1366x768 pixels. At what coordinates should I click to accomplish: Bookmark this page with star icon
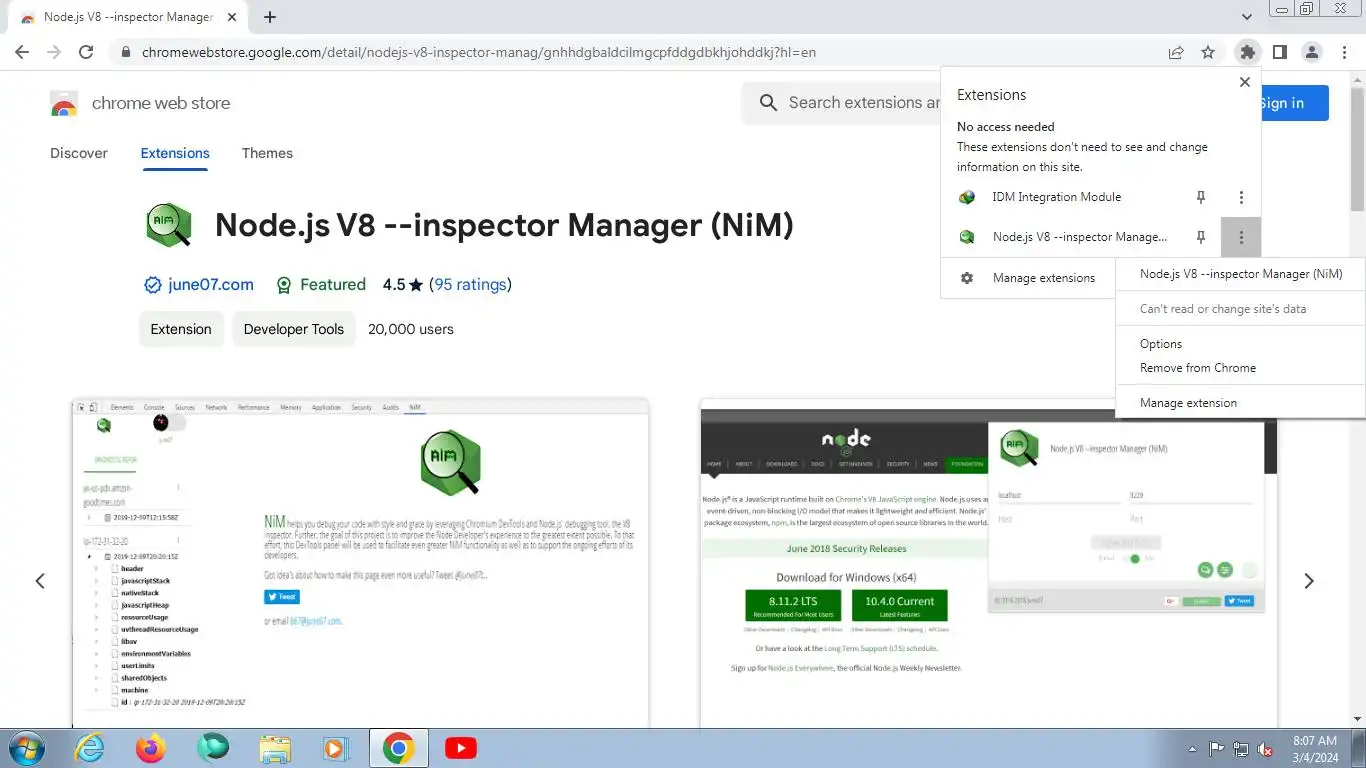tap(1208, 52)
